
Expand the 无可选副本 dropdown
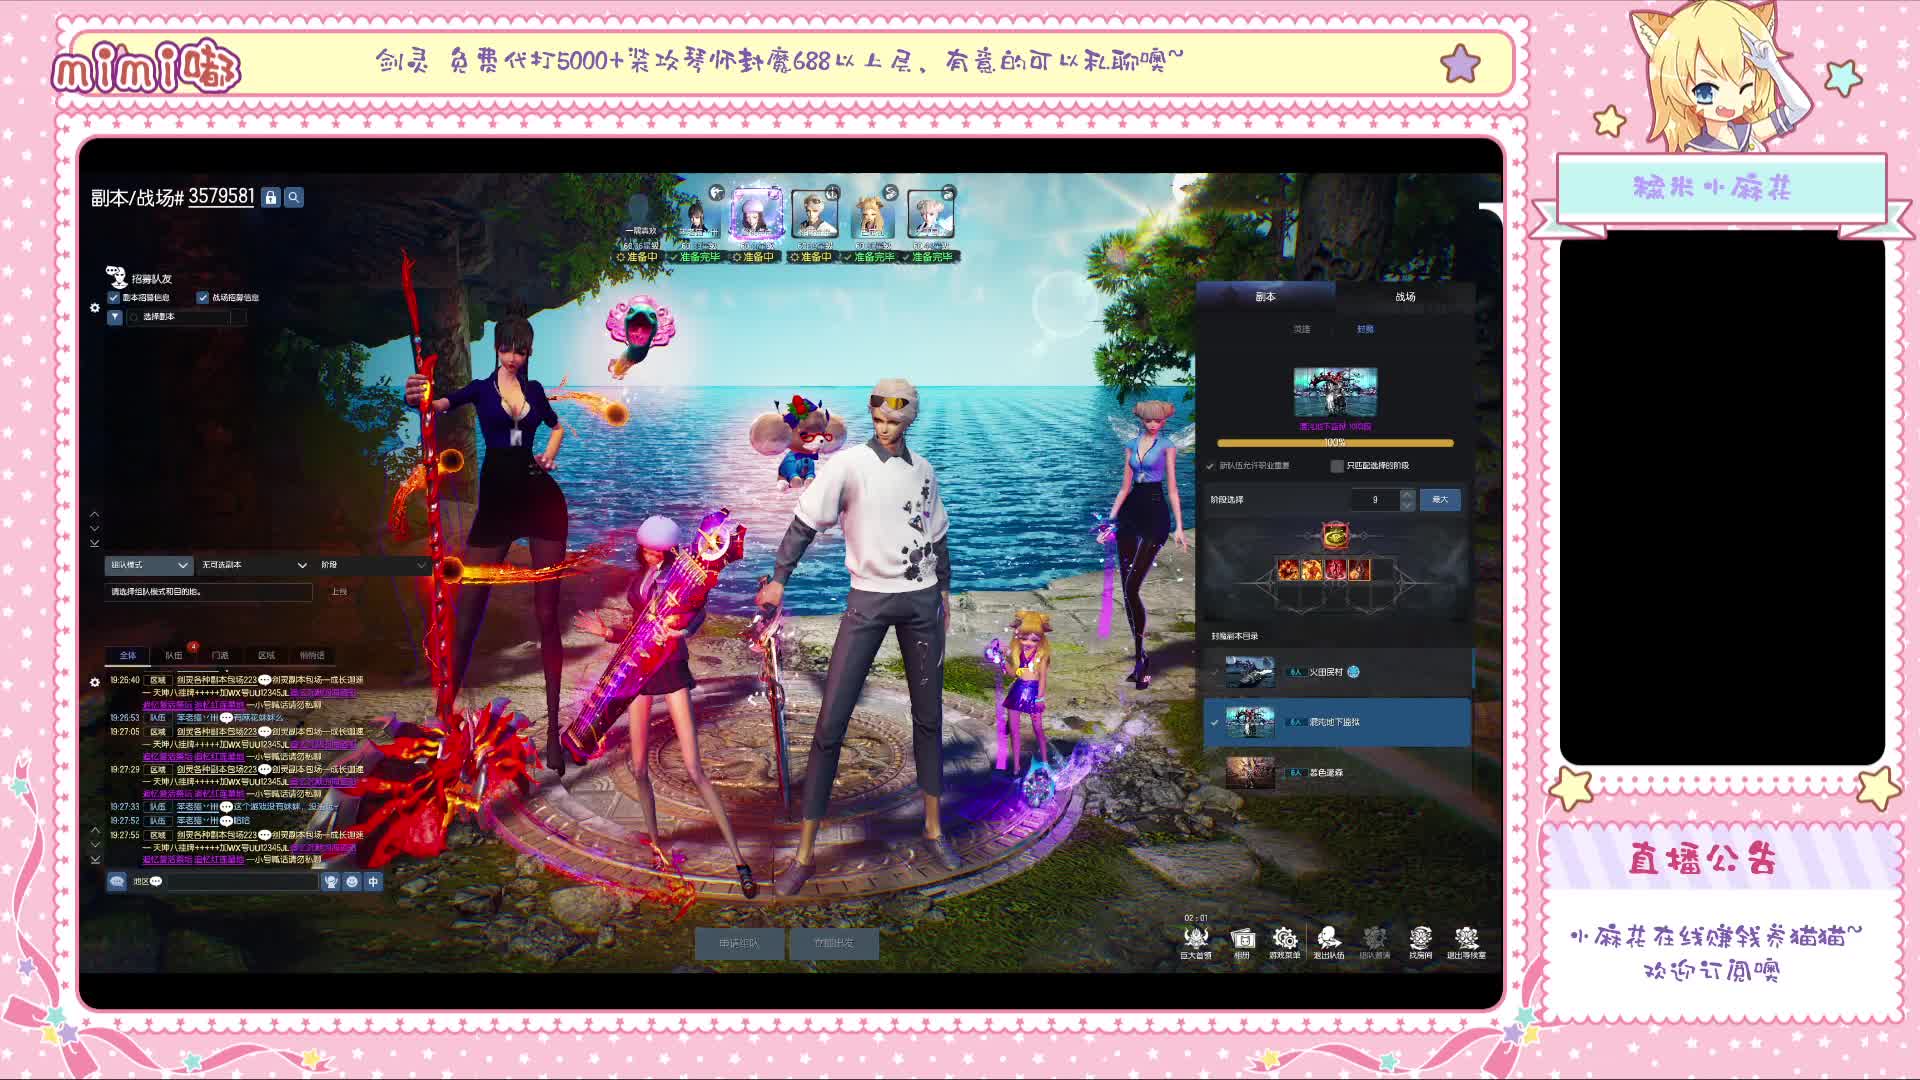[x=254, y=565]
